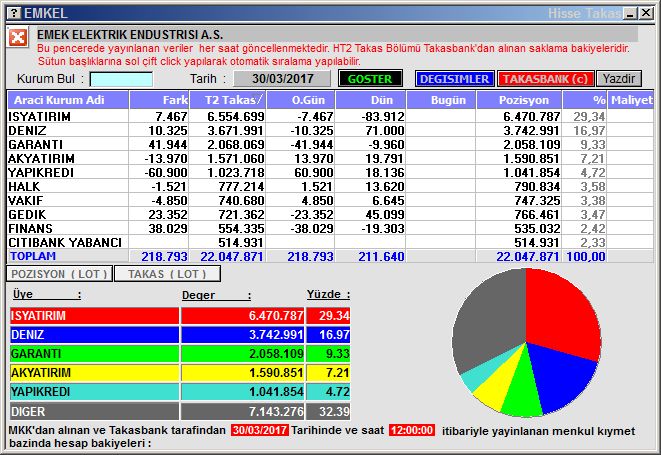Image resolution: width=661 pixels, height=455 pixels.
Task: Select the Tarih date field
Action: coord(283,78)
